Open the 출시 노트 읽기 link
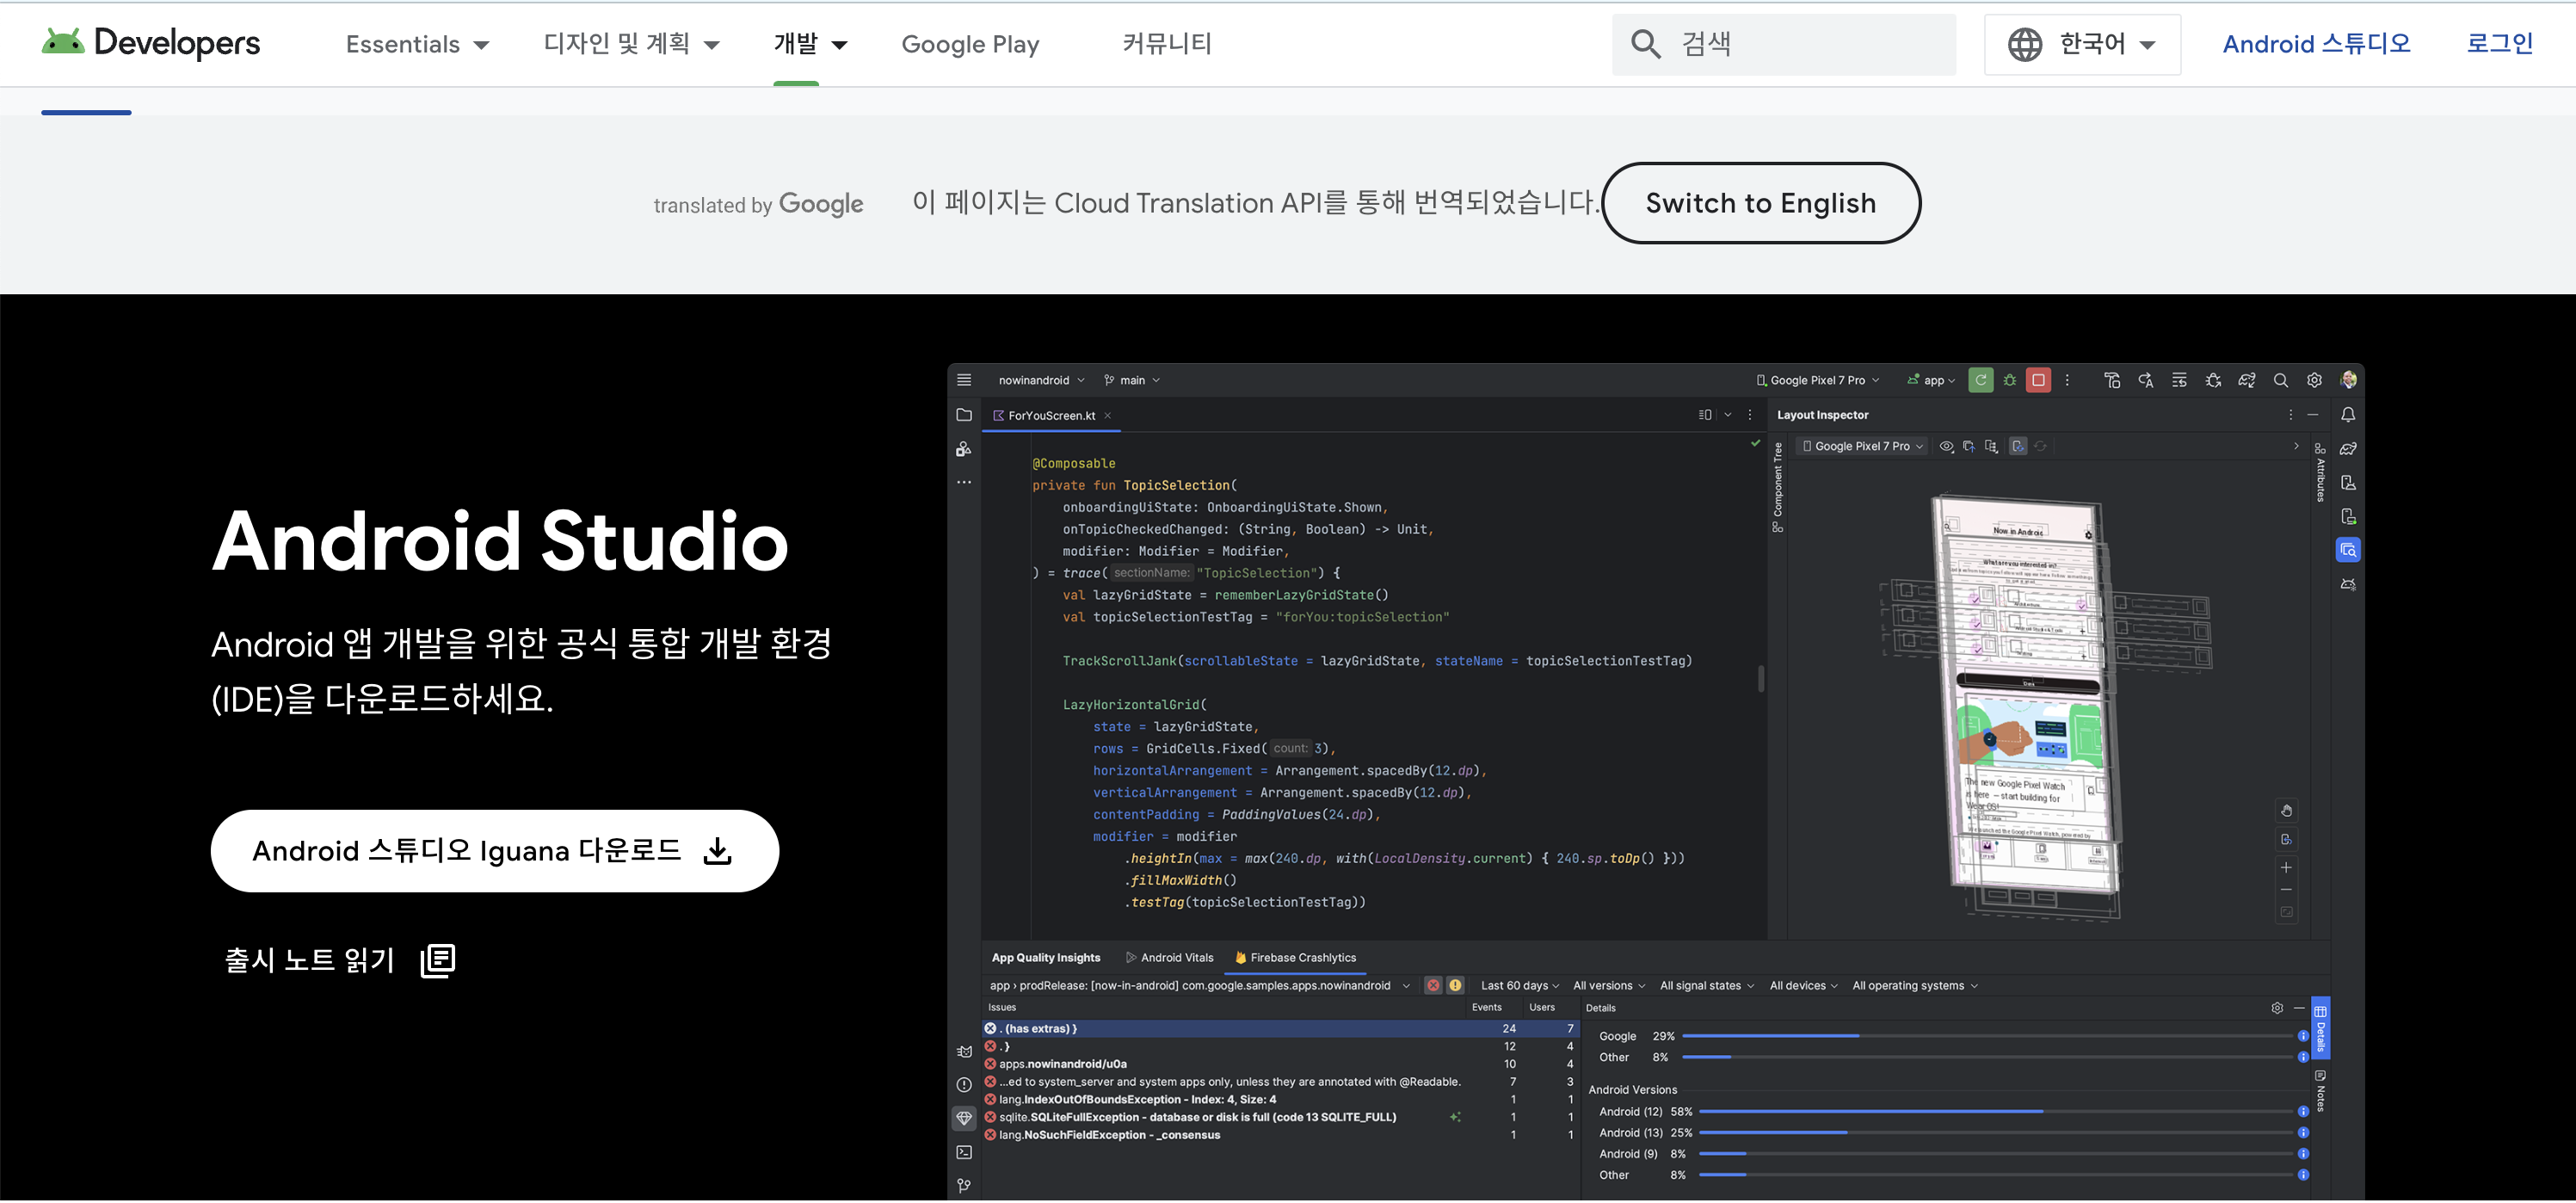The image size is (2576, 1203). 310,960
